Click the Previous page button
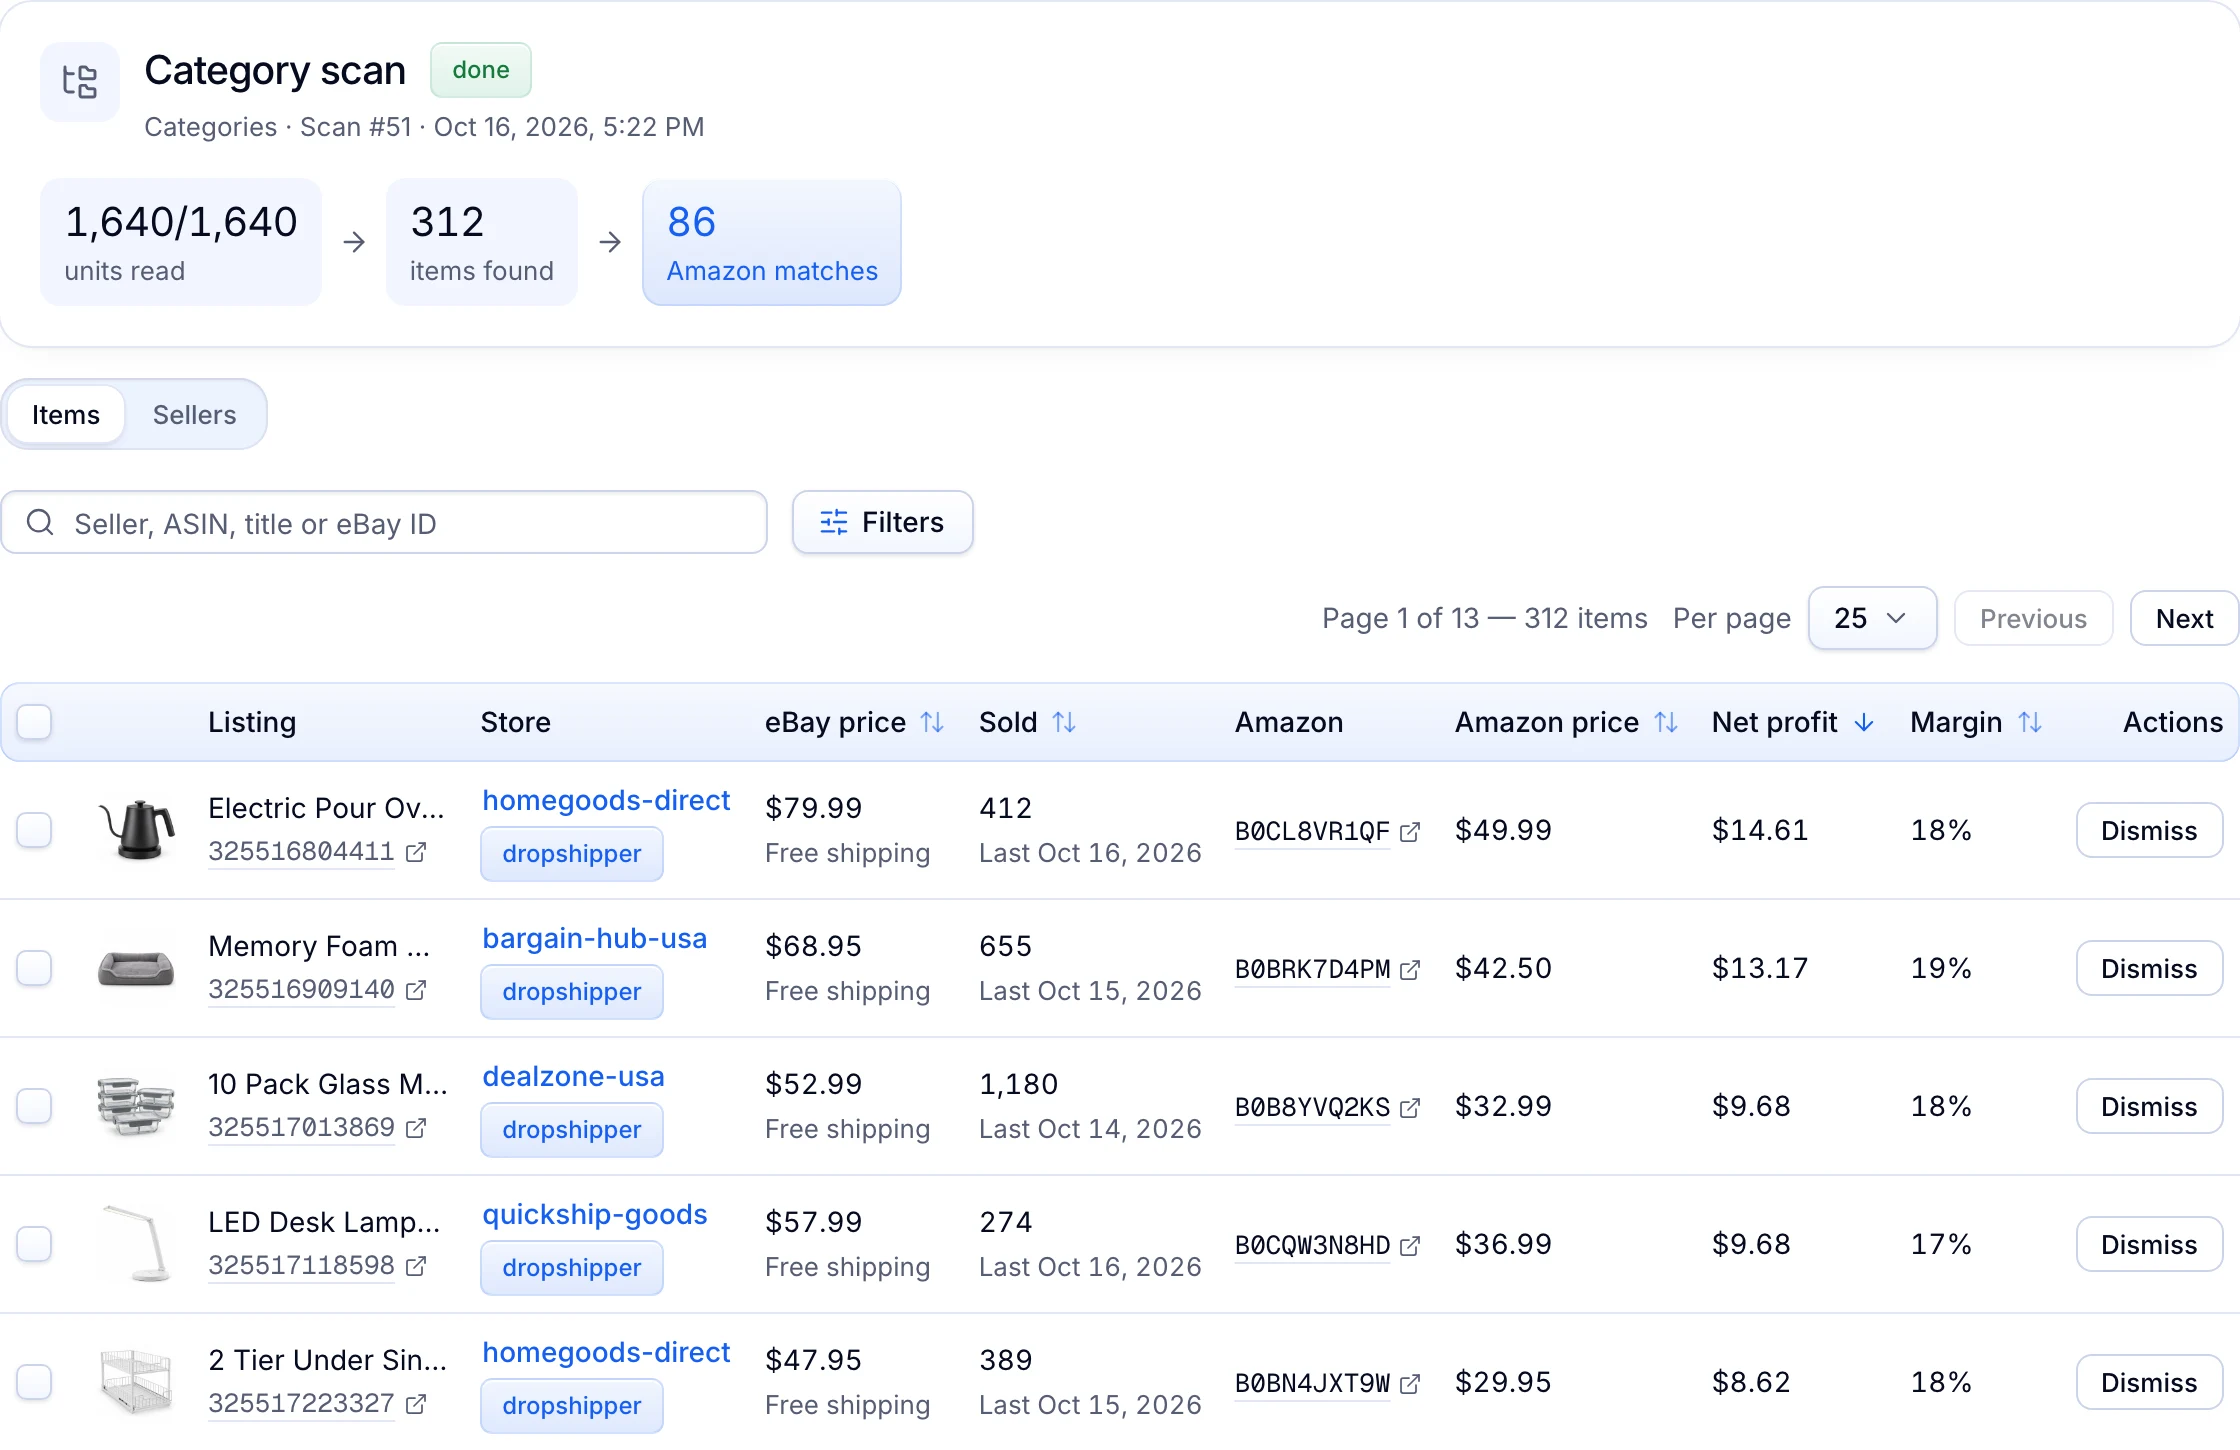Image resolution: width=2240 pixels, height=1450 pixels. (x=2033, y=618)
